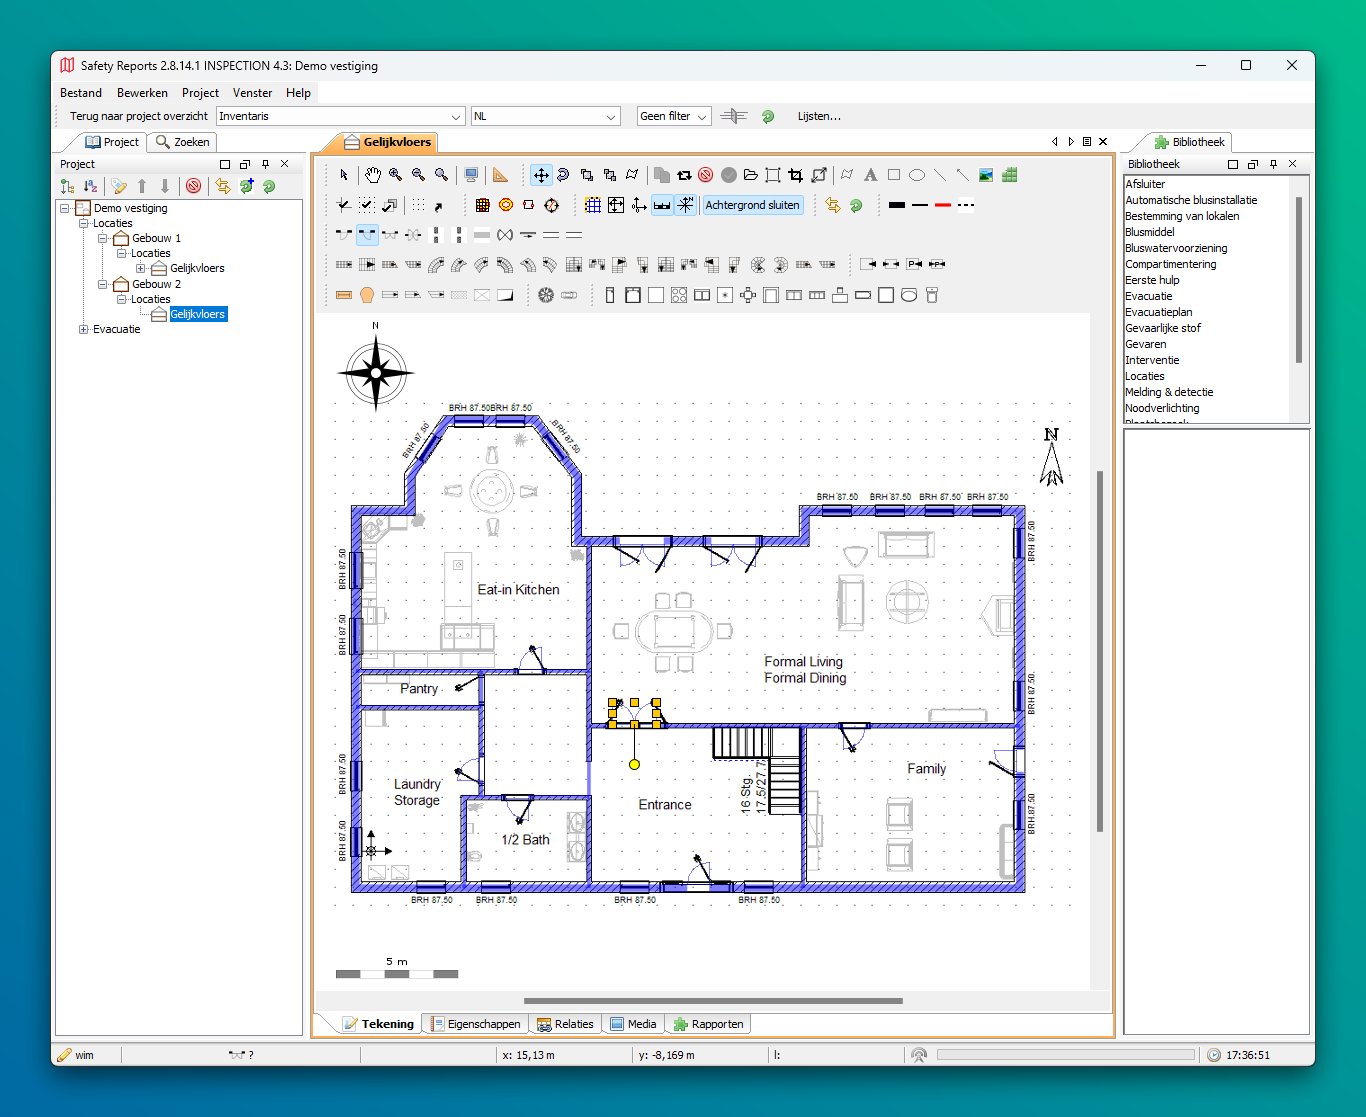This screenshot has width=1366, height=1117.
Task: Click the toilet fixture symbol icon
Action: coord(932,295)
